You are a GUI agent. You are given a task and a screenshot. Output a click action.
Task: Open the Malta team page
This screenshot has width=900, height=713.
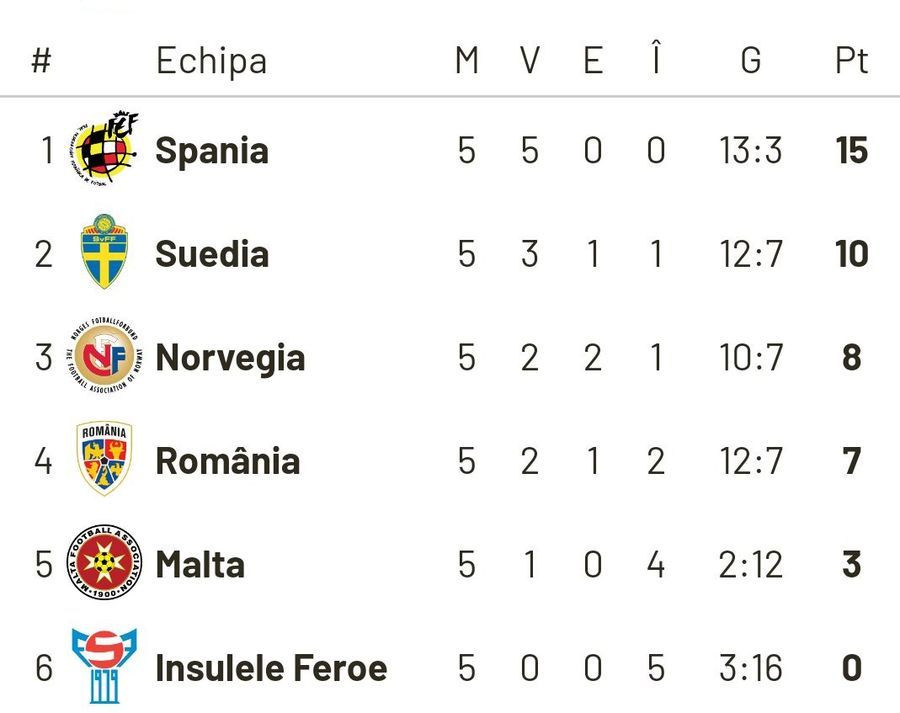(200, 564)
